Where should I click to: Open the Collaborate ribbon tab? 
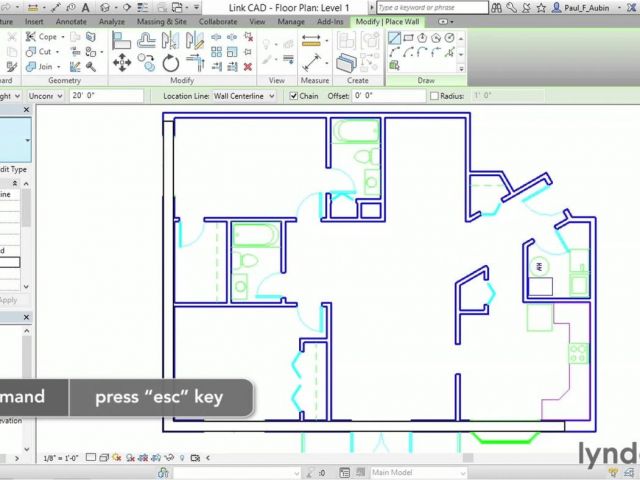click(218, 20)
